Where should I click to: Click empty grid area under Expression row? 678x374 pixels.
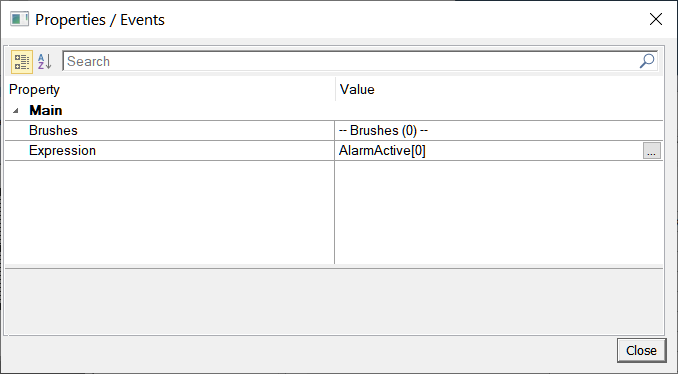(333, 212)
